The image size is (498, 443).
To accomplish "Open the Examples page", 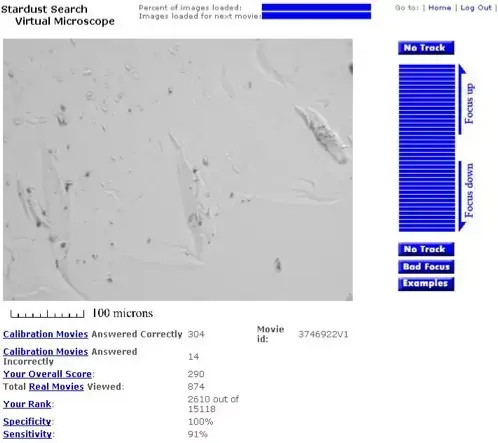I will [x=426, y=284].
